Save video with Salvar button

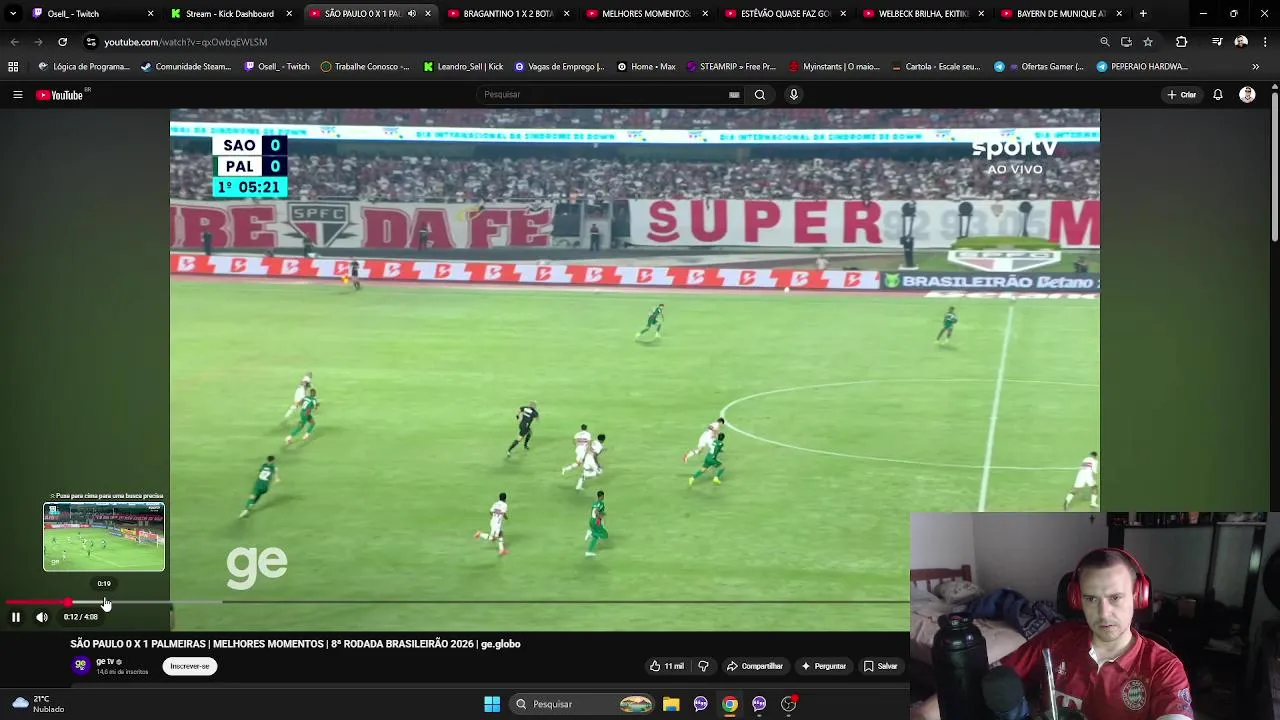tap(881, 666)
